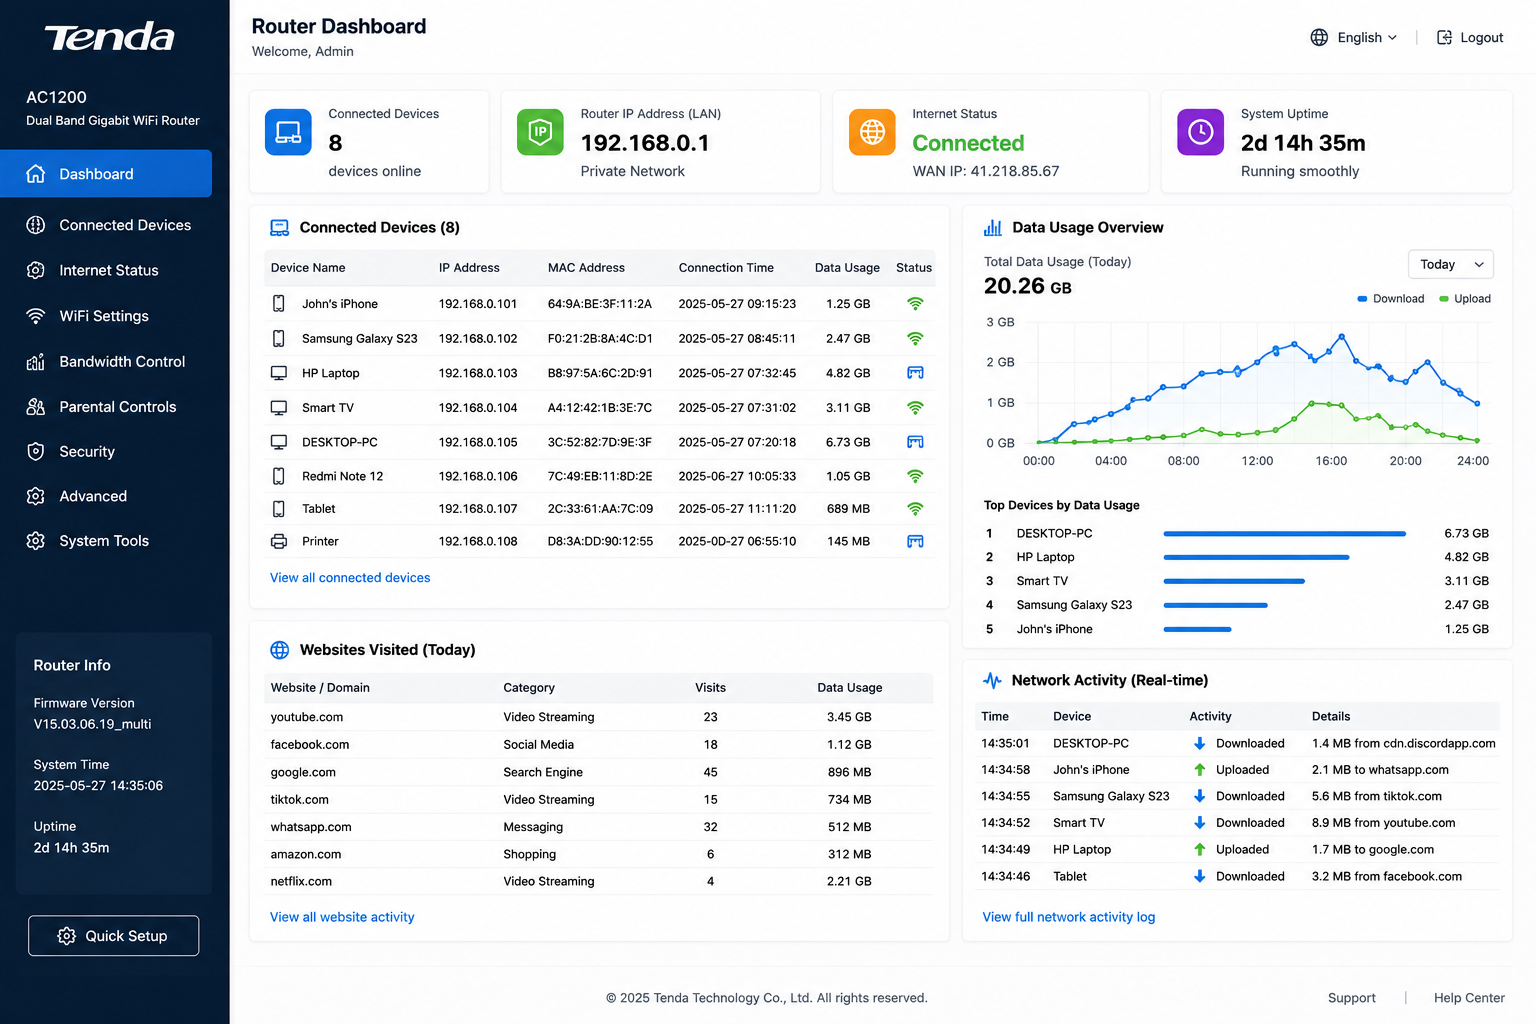1536x1024 pixels.
Task: Click the ethernet status icon for DESKTOP-PC
Action: pos(915,442)
